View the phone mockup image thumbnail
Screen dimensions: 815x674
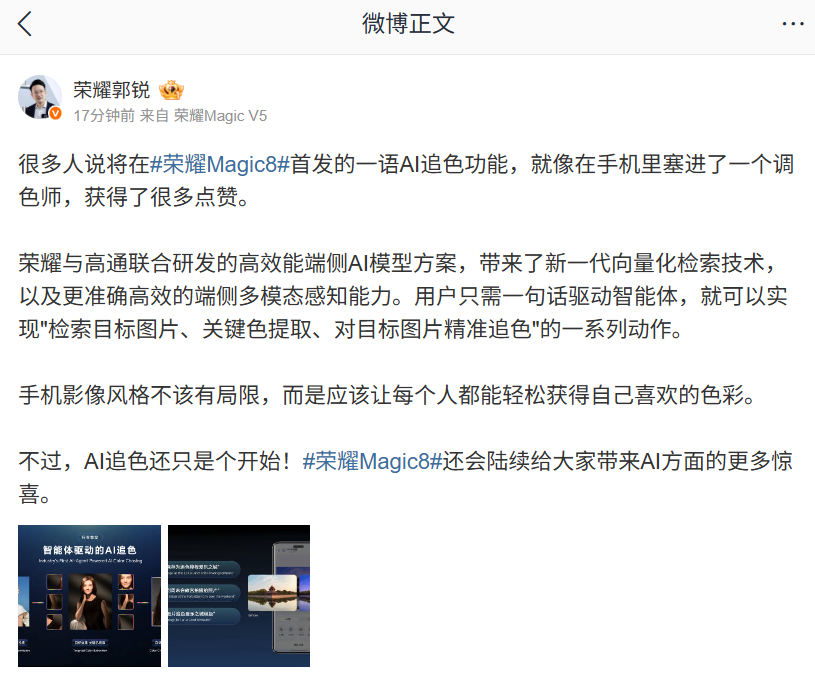[239, 596]
